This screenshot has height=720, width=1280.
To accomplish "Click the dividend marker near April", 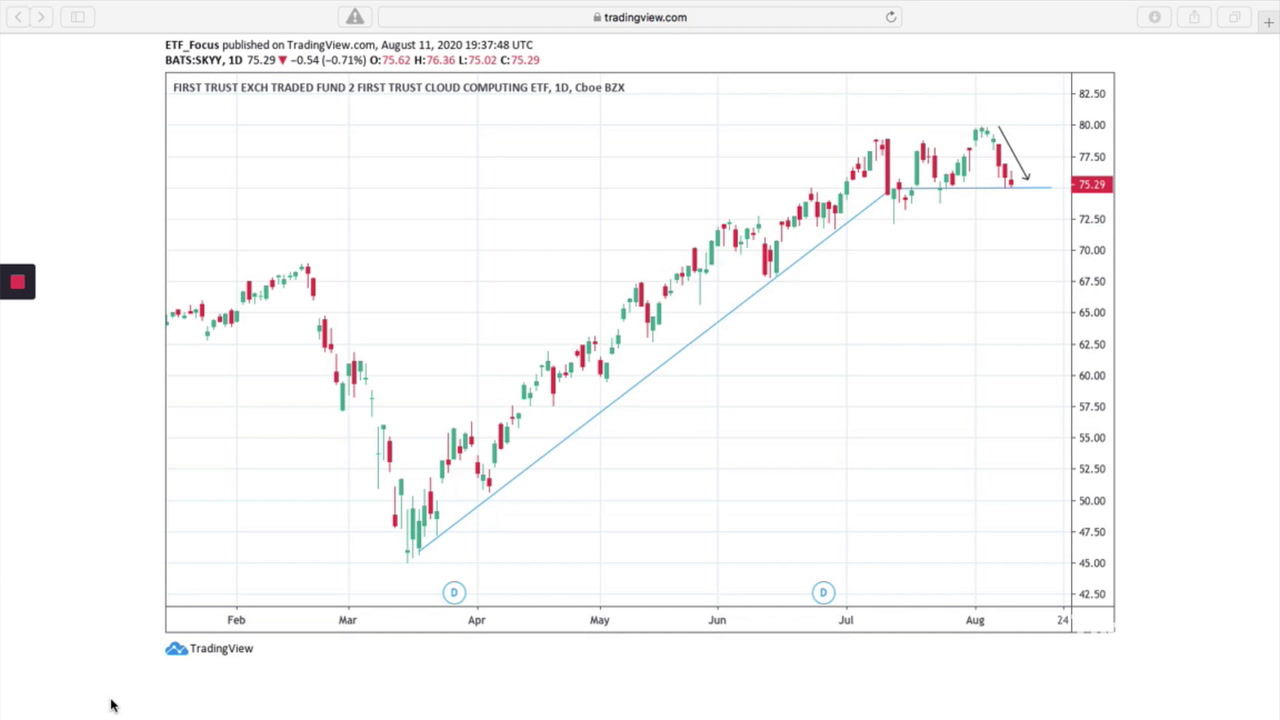I will (454, 593).
